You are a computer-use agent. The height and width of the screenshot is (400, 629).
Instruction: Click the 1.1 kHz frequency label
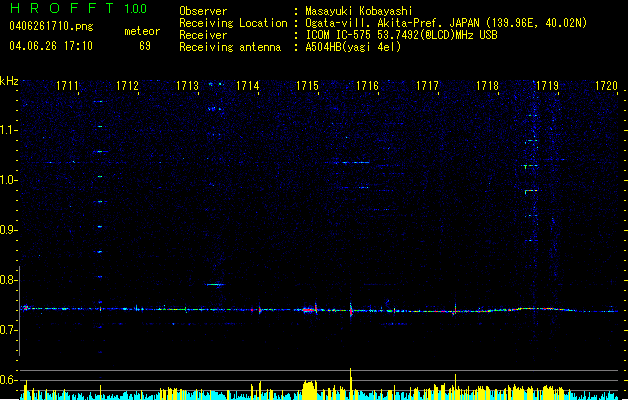click(8, 130)
